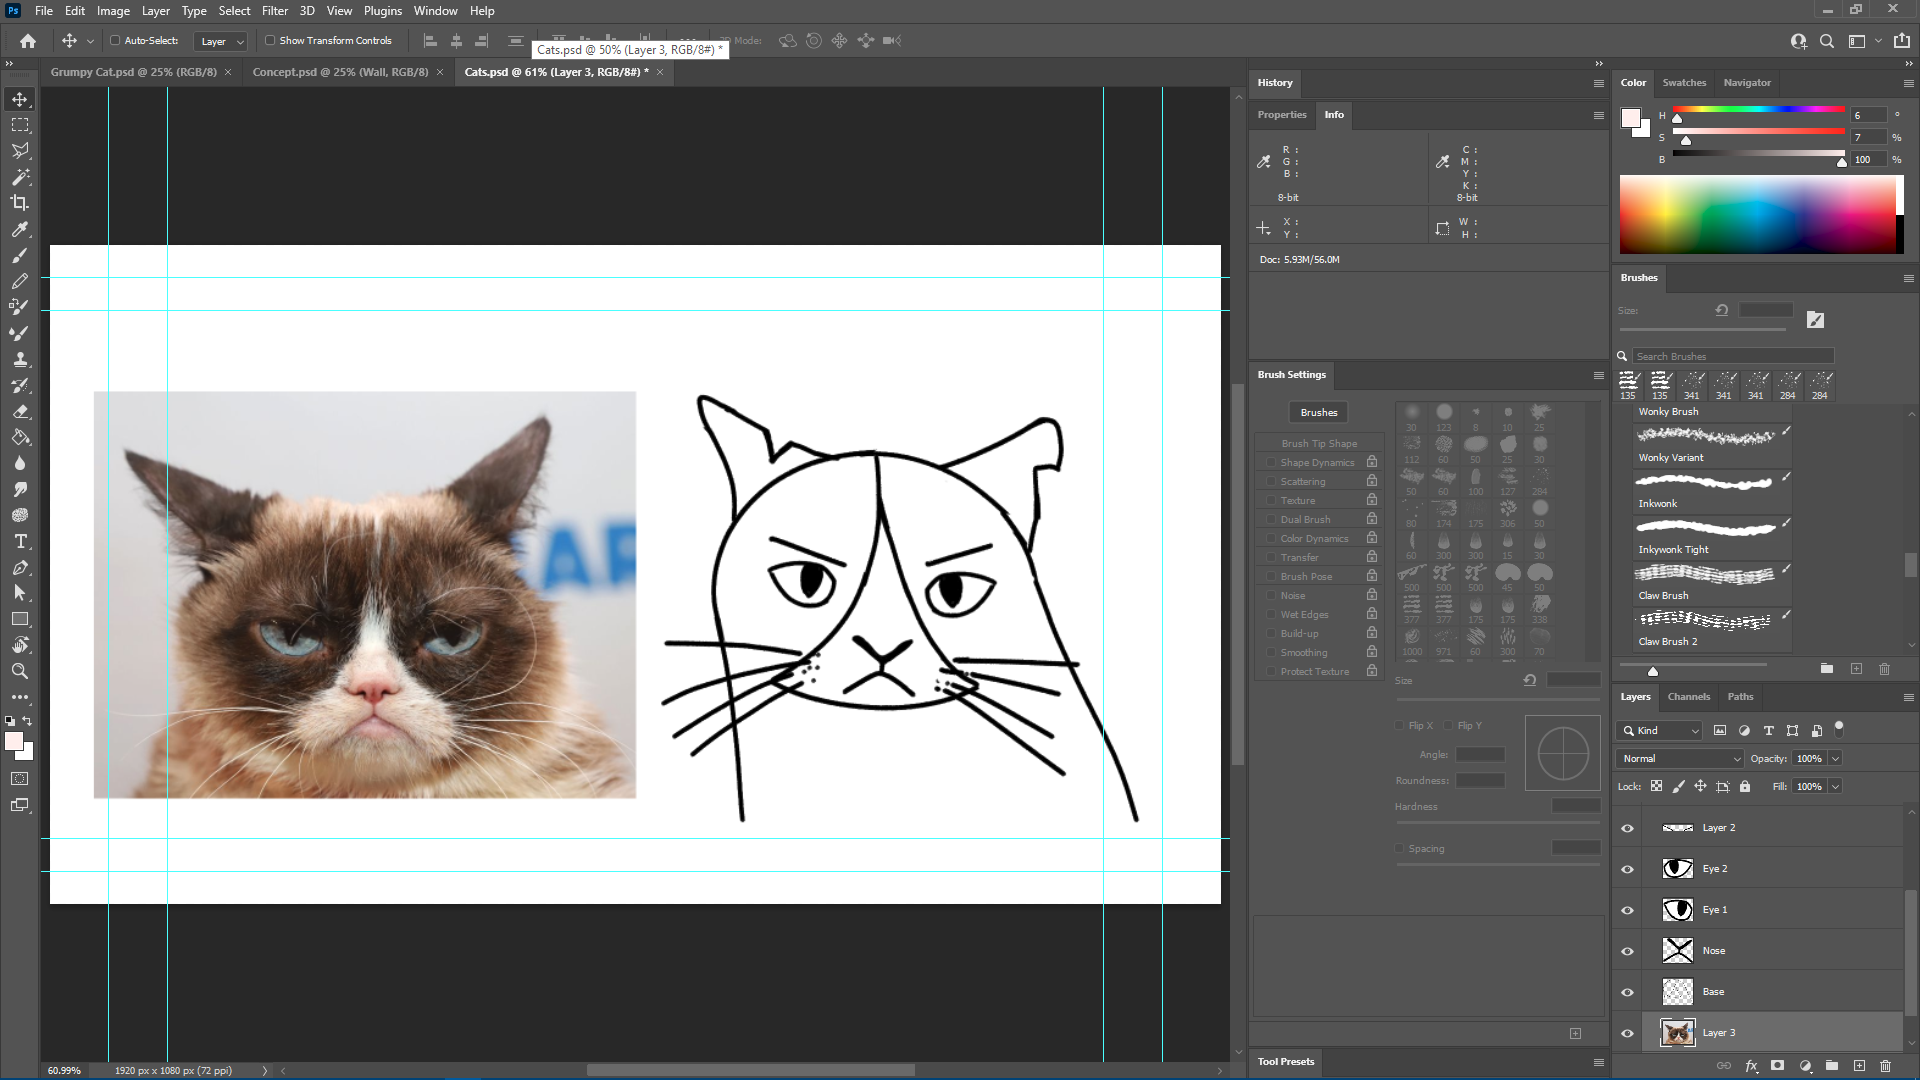Image resolution: width=1920 pixels, height=1080 pixels.
Task: Select the Zoom tool
Action: pos(20,671)
